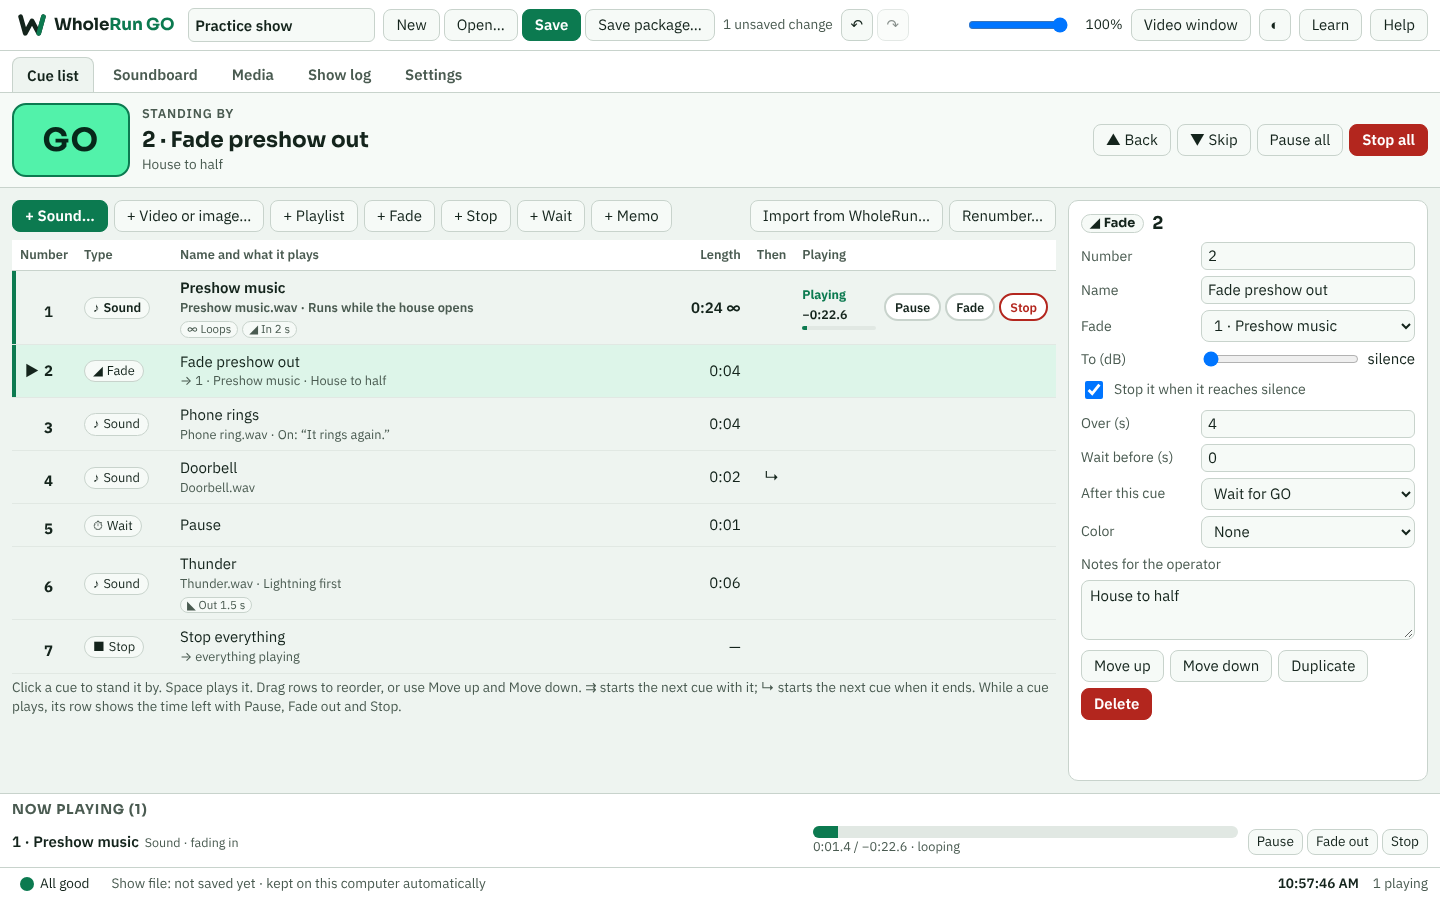Click Fade out in the Now Playing bar
This screenshot has height=900, width=1440.
tap(1342, 842)
